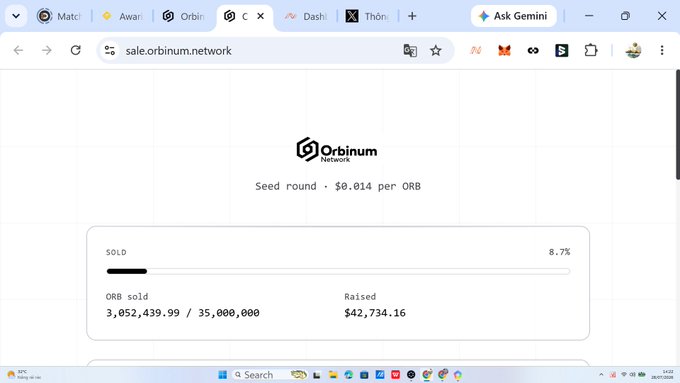Click the Orbinum Network logo
Viewport: 680px width, 383px height.
tap(337, 150)
